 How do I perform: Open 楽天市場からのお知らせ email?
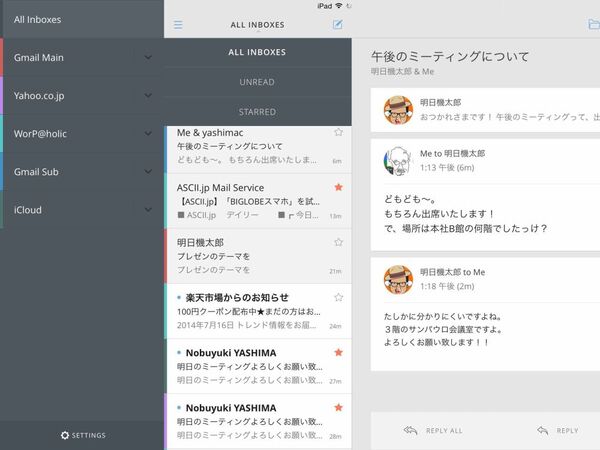(x=258, y=311)
